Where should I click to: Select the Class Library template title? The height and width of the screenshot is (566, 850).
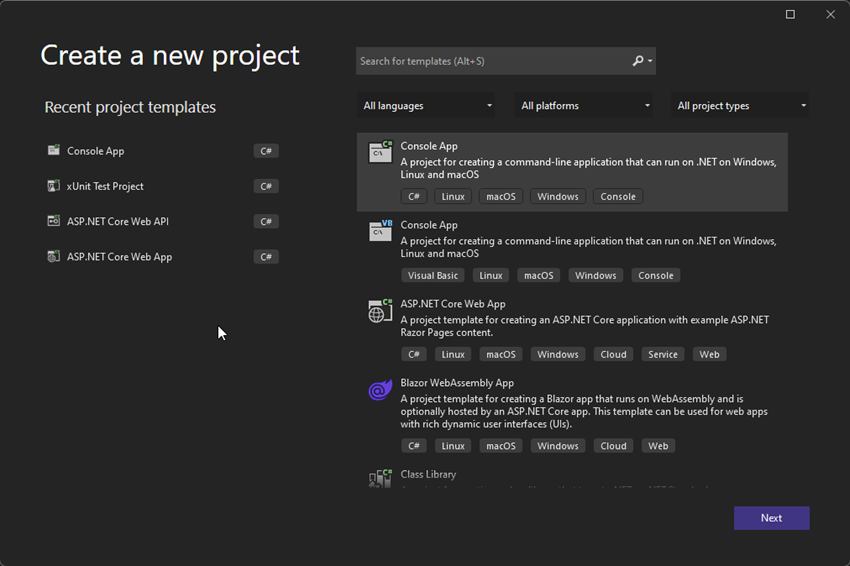(x=428, y=474)
